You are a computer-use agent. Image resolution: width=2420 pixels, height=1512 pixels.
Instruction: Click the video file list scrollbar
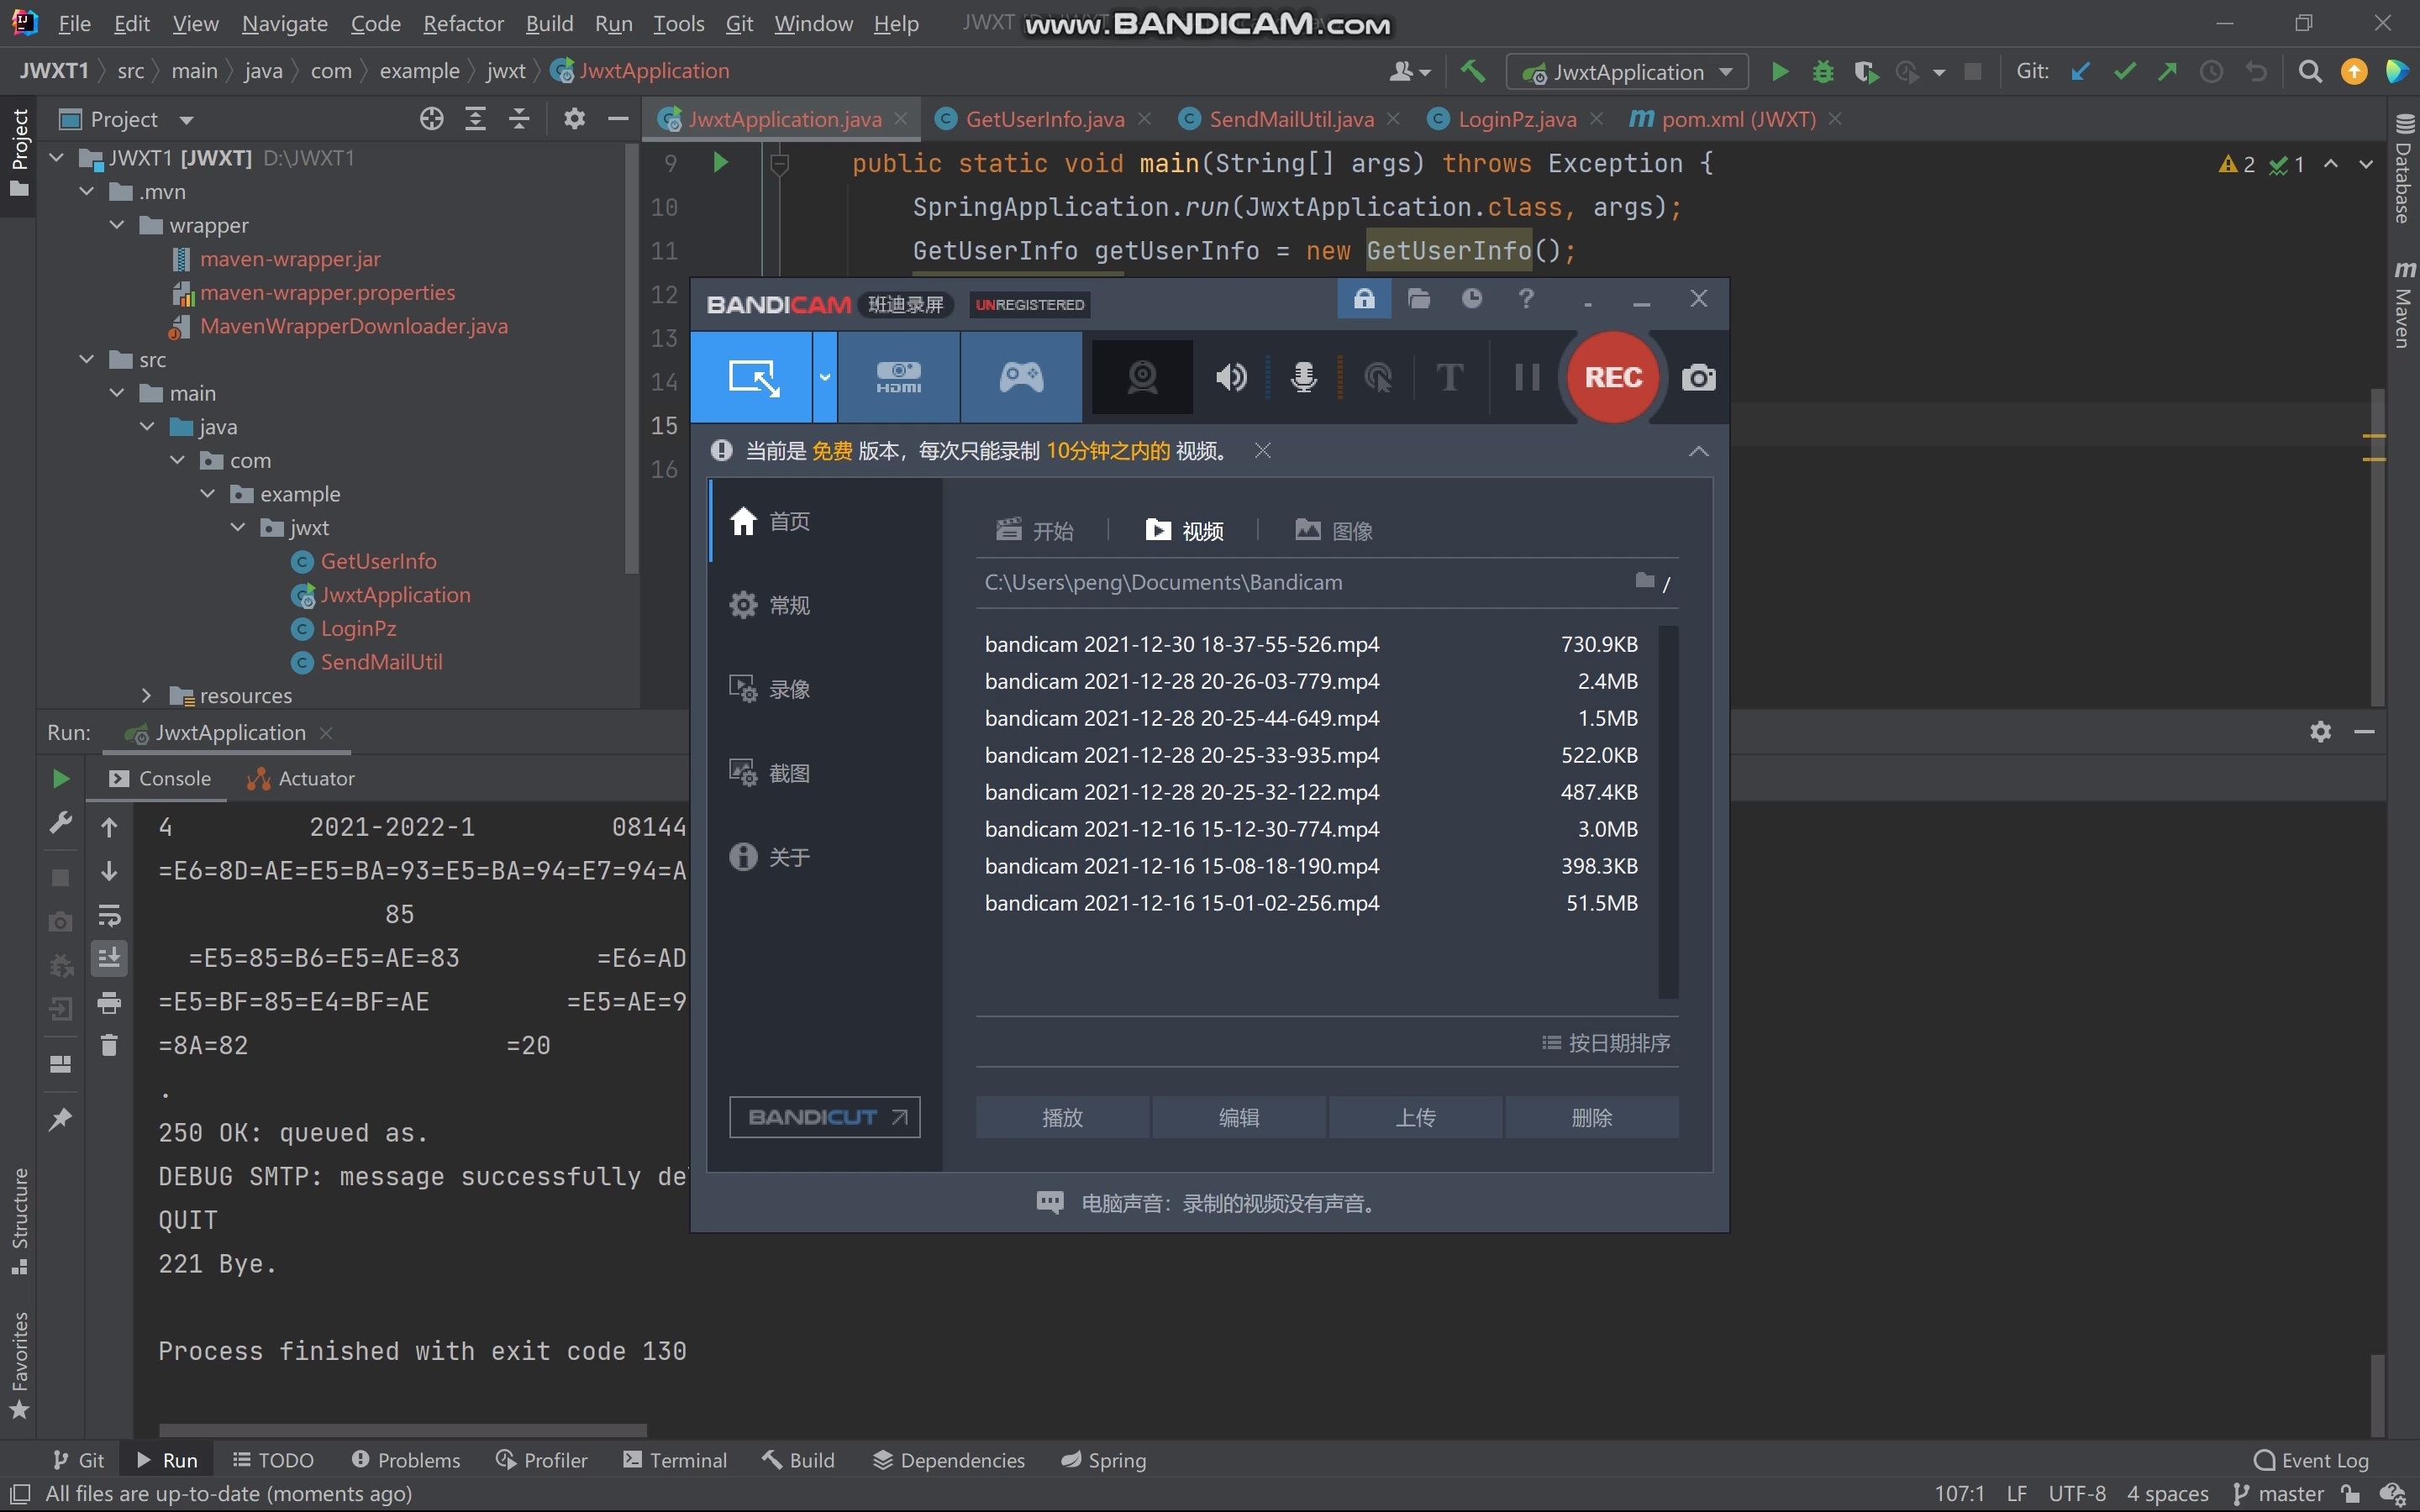1667,811
